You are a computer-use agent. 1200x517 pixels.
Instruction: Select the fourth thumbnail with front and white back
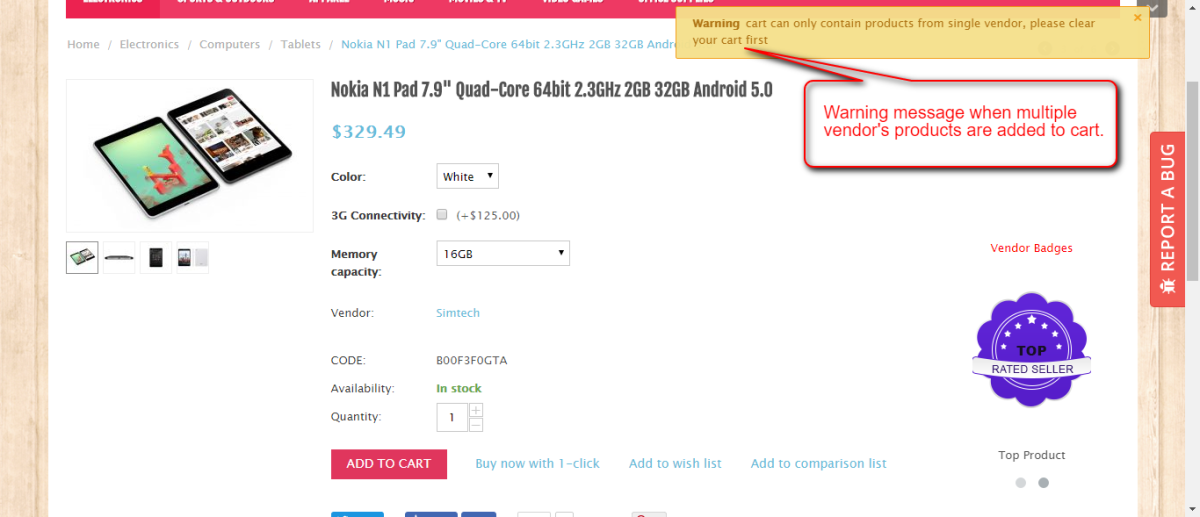193,257
